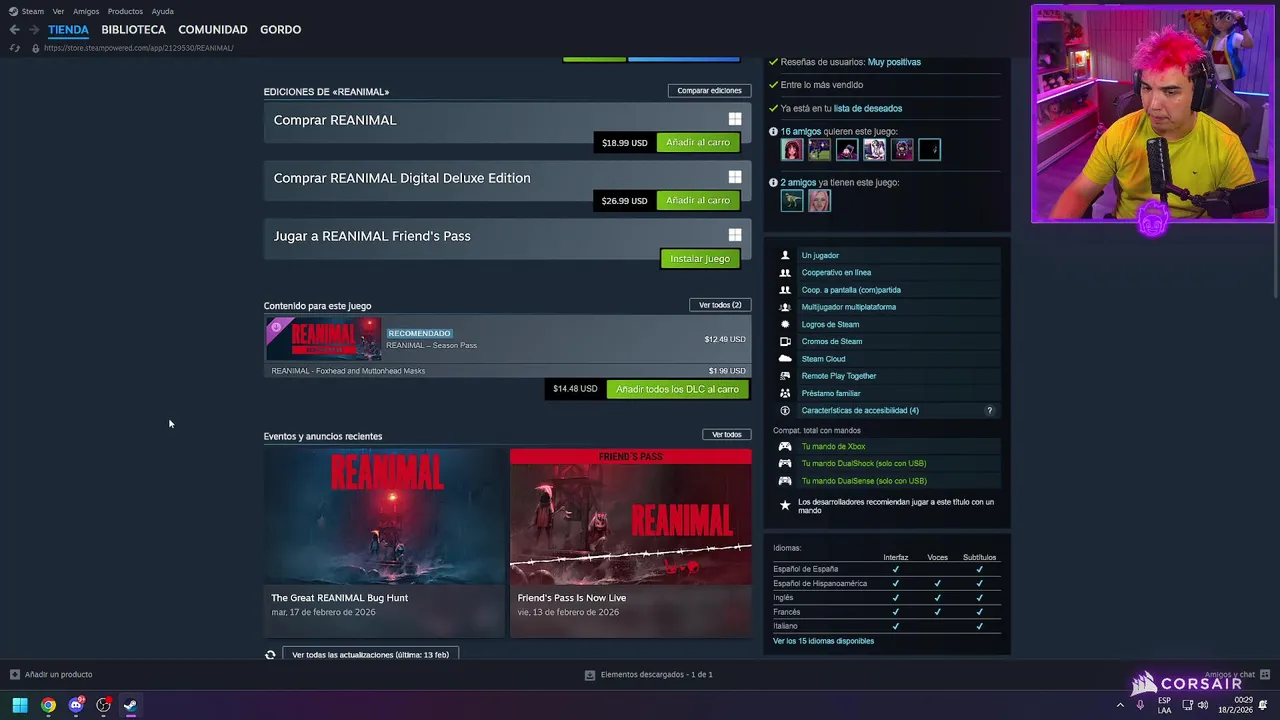
Task: Expand Ver los 15 idiomas disponibles
Action: 823,641
